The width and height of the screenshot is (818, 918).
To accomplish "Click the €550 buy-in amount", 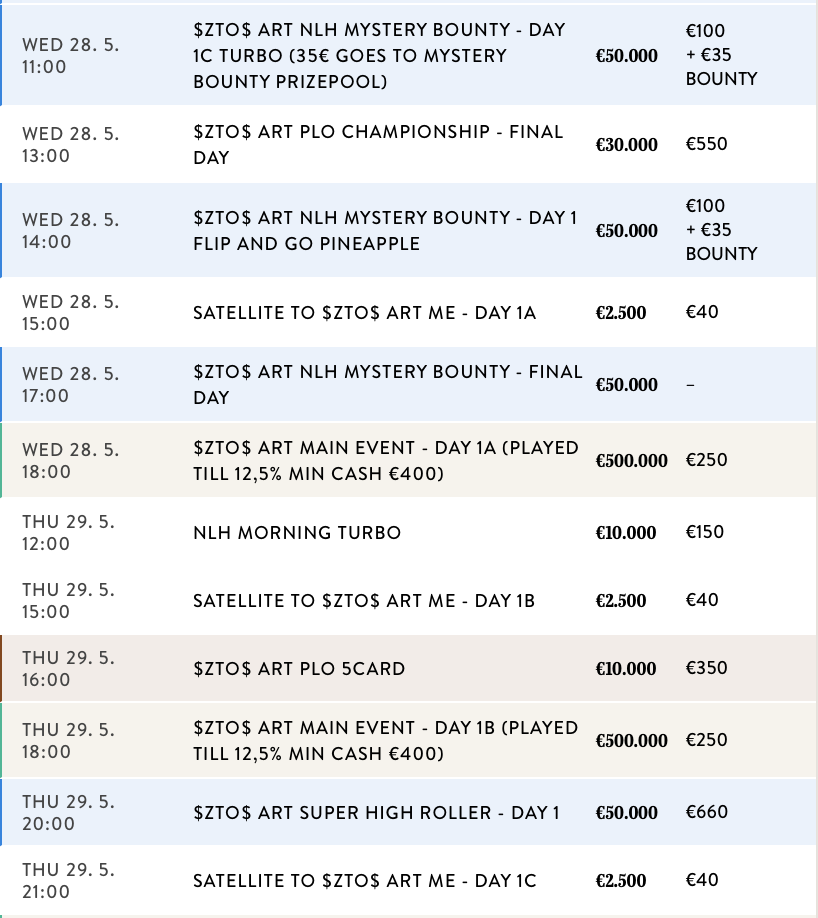I will 706,144.
